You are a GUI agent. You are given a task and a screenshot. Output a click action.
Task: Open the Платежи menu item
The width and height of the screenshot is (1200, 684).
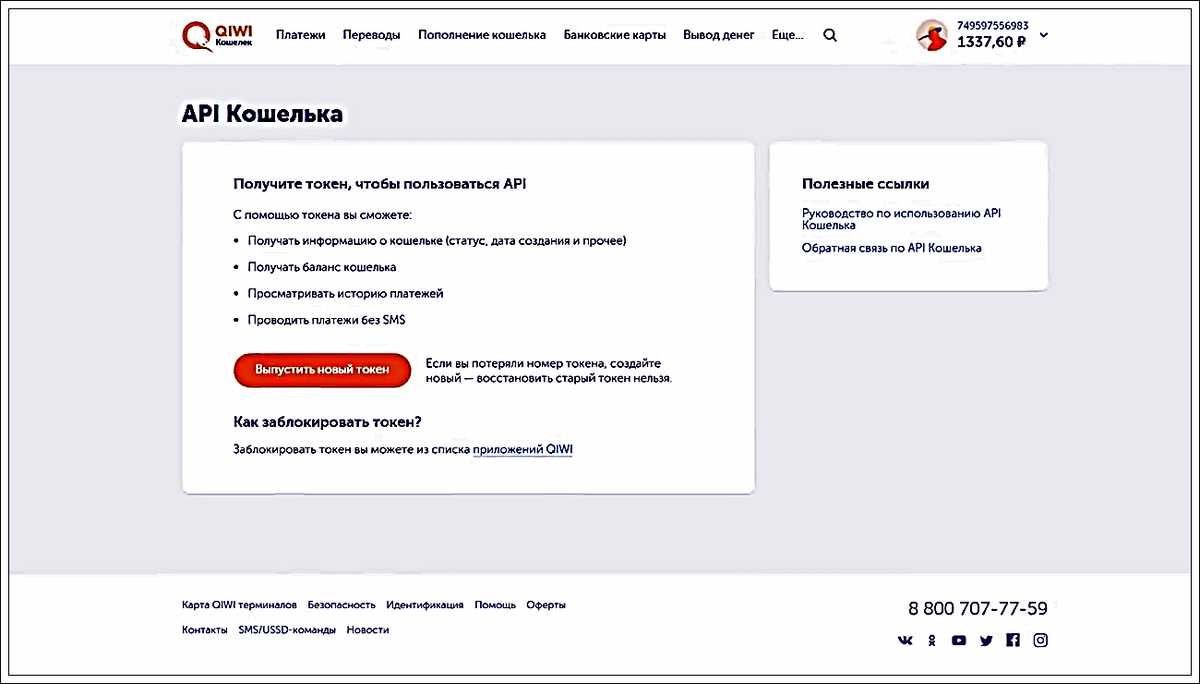(301, 35)
